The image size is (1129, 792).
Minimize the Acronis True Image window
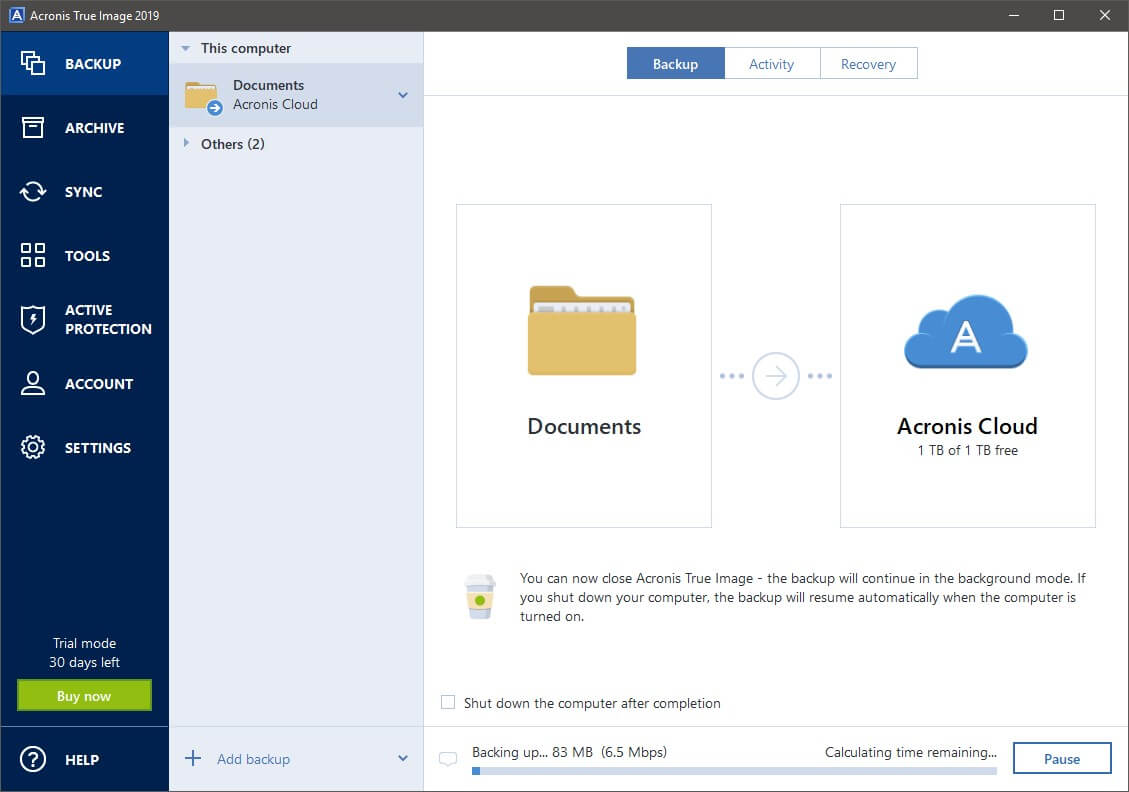[x=1014, y=15]
